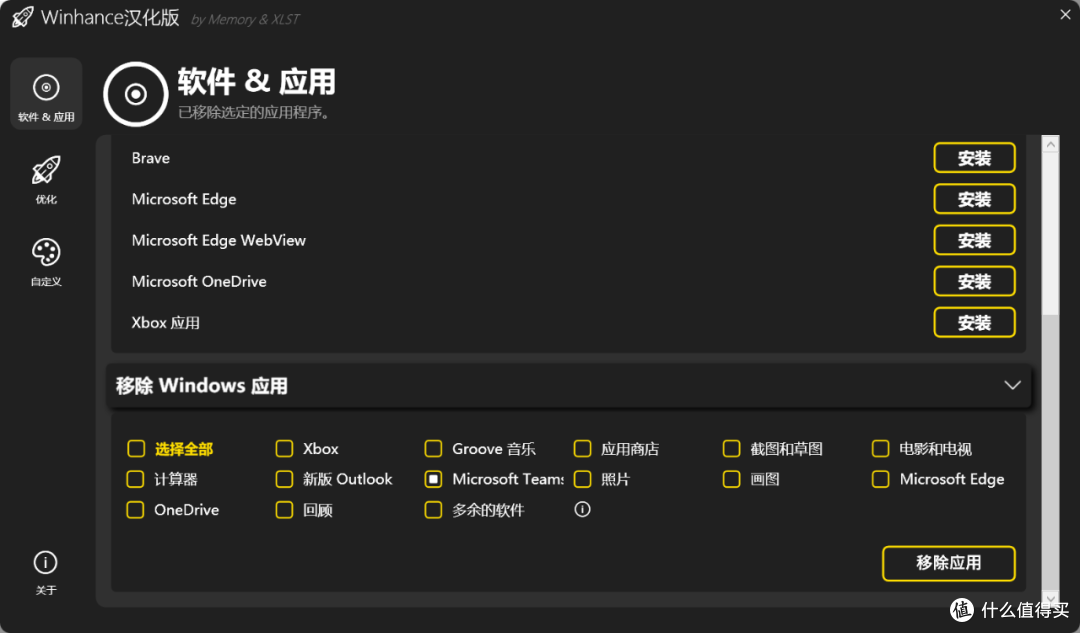Click the Microsoft OneDrive row text
1080x633 pixels.
tap(199, 281)
